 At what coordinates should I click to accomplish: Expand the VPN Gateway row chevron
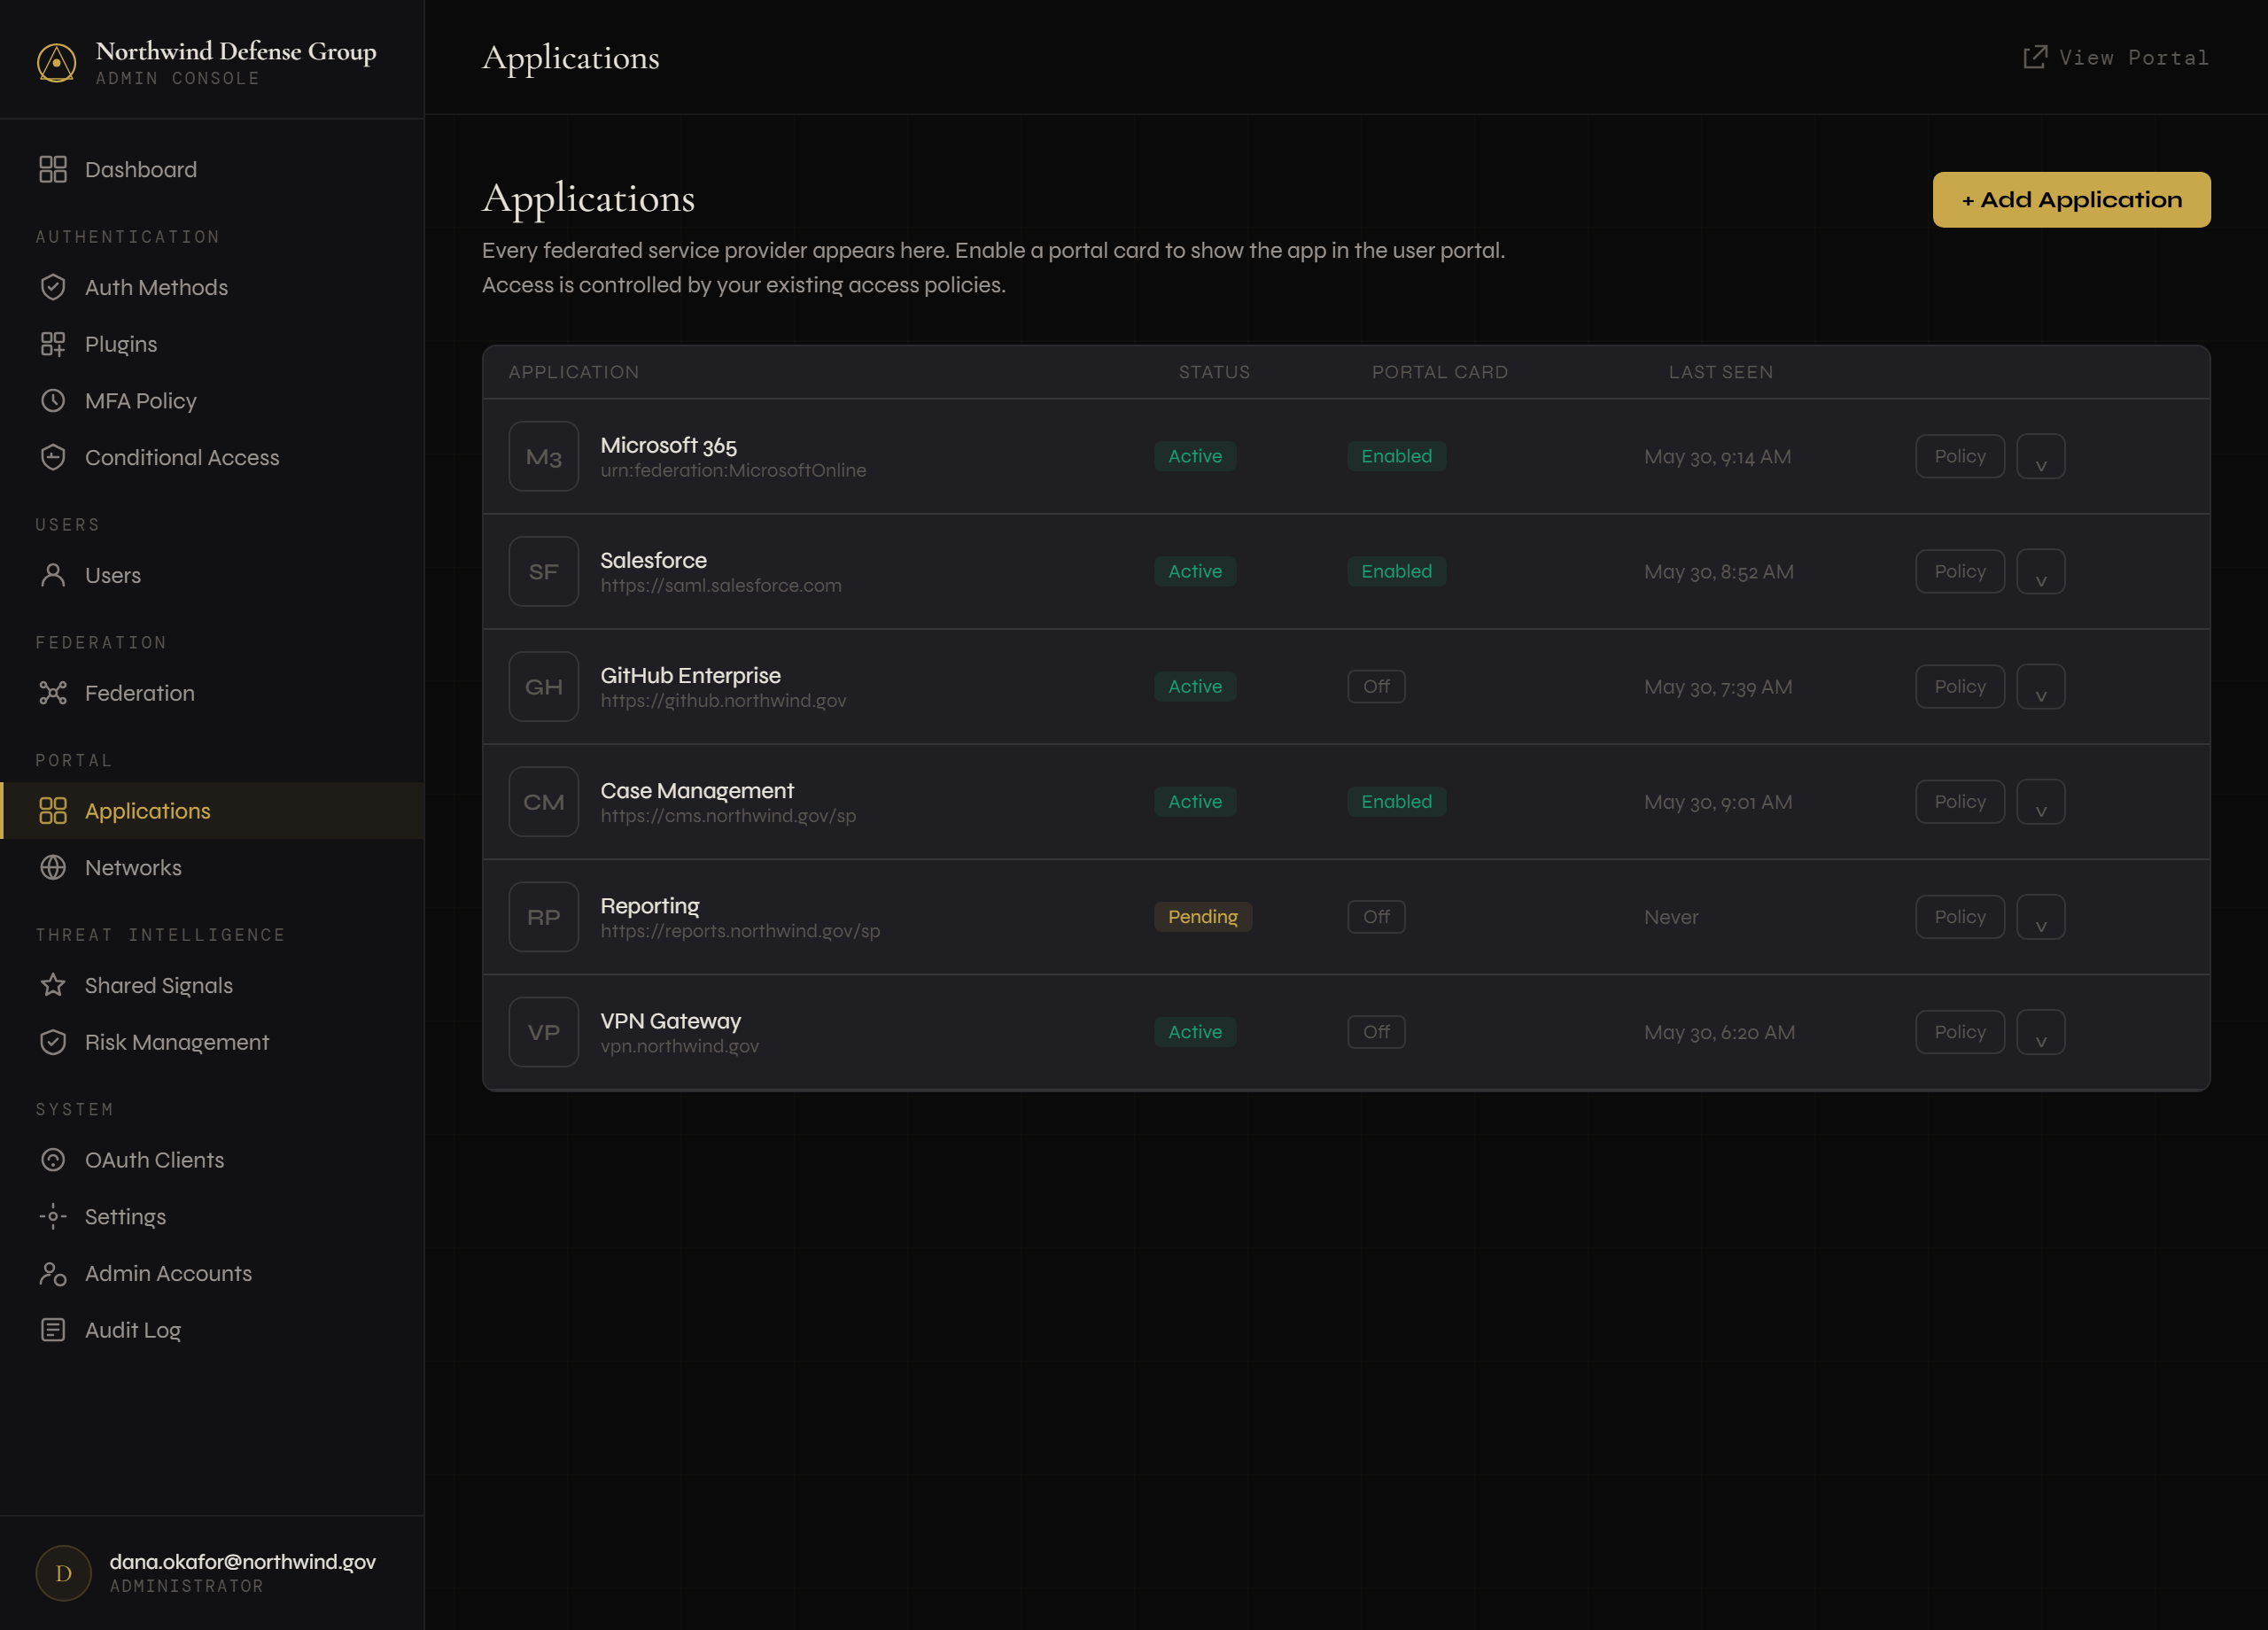pos(2041,1032)
